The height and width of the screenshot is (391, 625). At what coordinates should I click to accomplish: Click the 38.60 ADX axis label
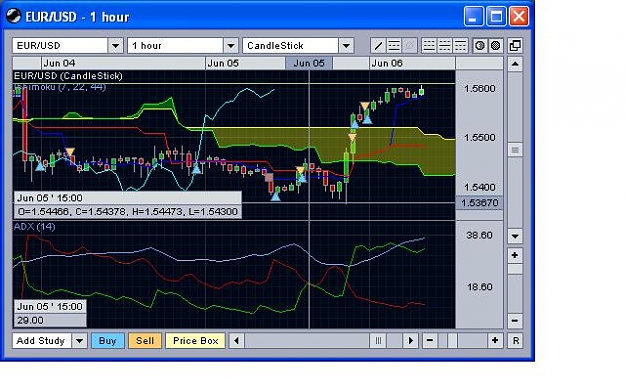point(479,235)
